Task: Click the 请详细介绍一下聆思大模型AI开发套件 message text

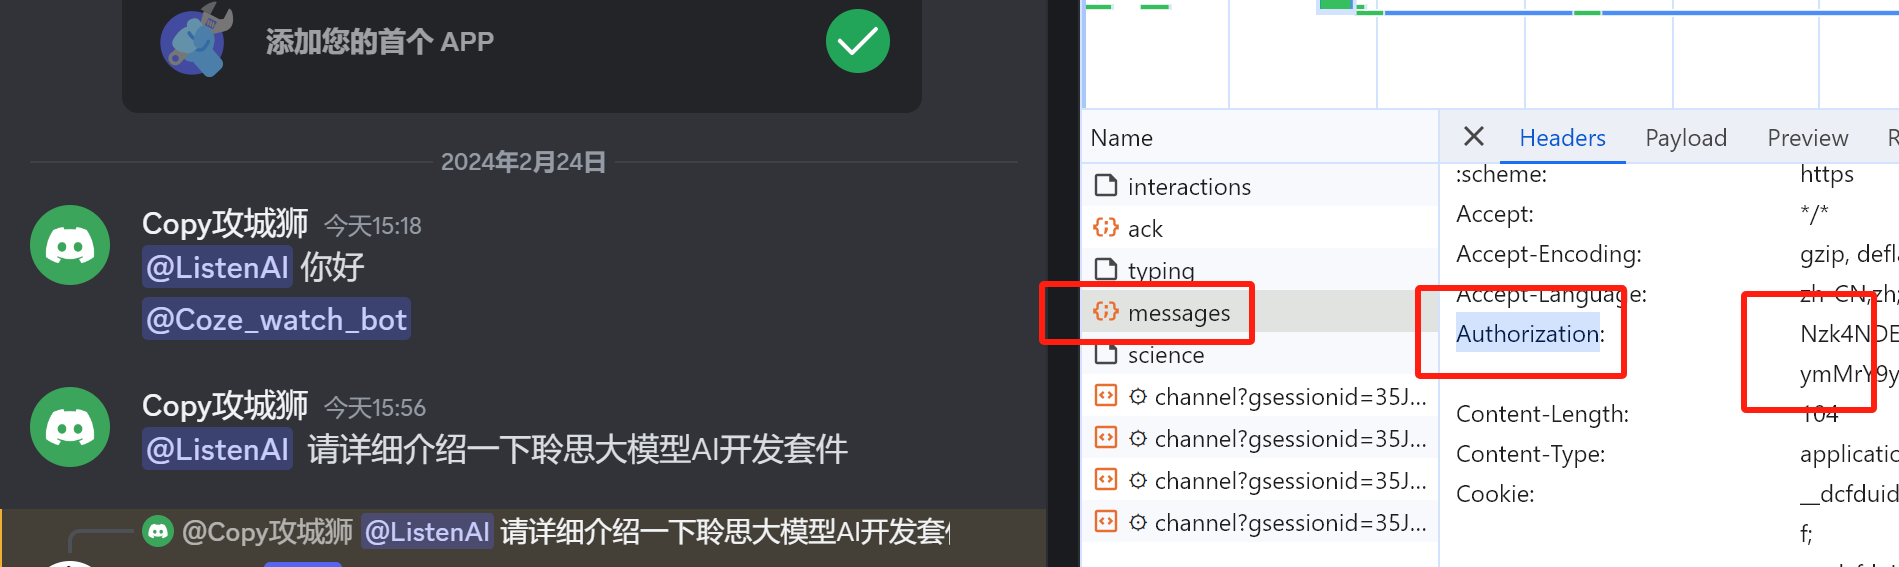Action: click(x=577, y=449)
